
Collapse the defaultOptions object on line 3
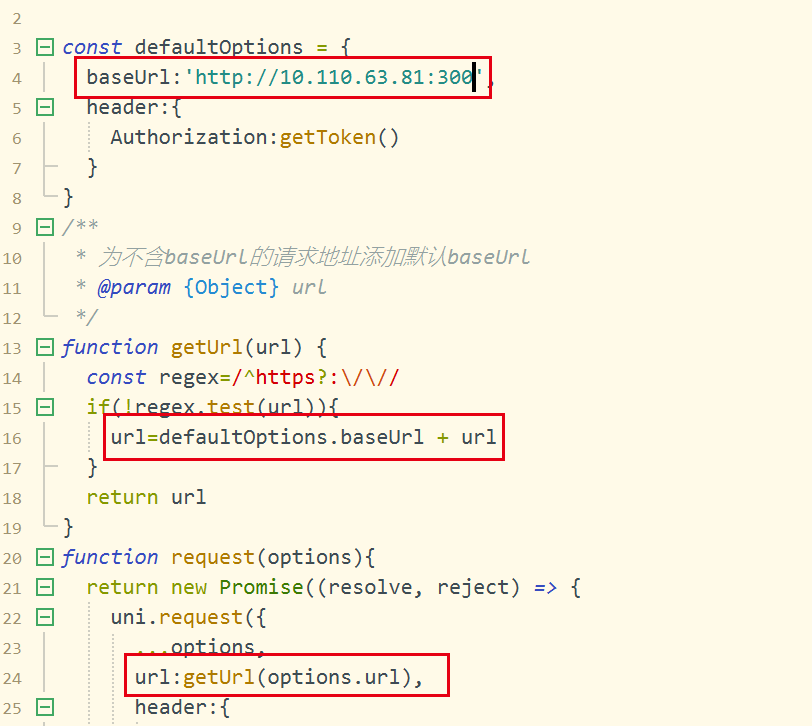click(44, 46)
